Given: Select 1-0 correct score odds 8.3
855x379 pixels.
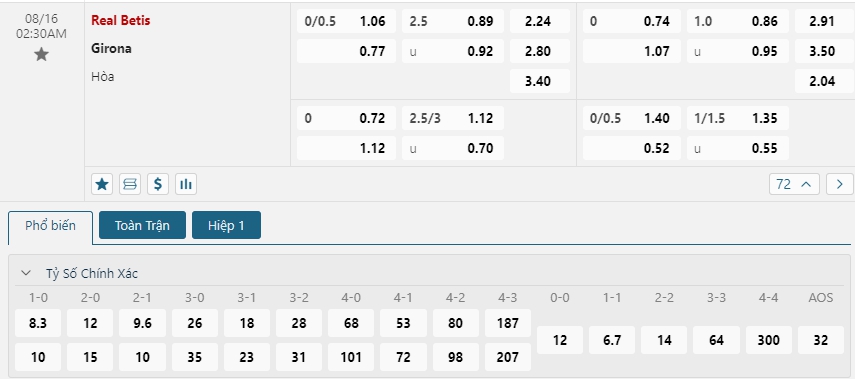Looking at the screenshot, I should tap(38, 323).
